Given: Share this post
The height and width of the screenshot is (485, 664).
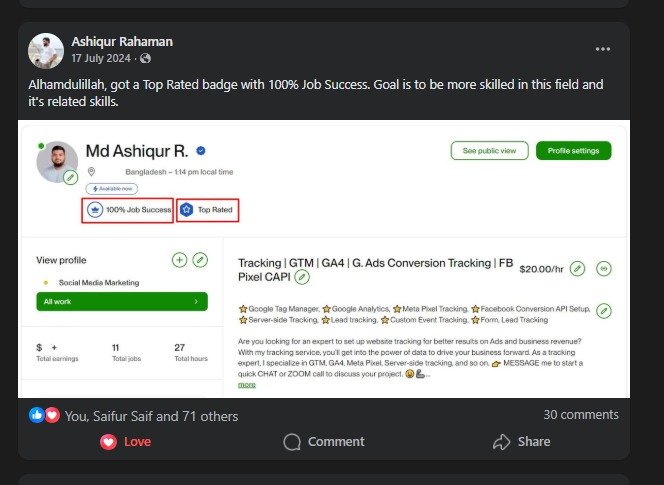Looking at the screenshot, I should tap(521, 441).
